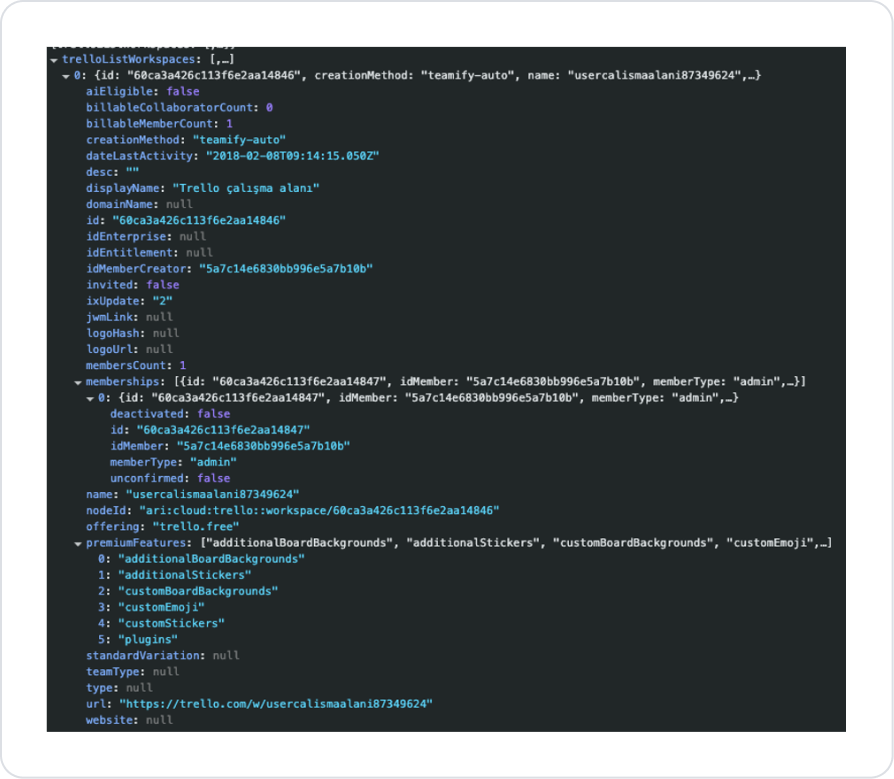This screenshot has width=894, height=779.
Task: Select the billableMemberCount: 1 row
Action: (x=159, y=124)
